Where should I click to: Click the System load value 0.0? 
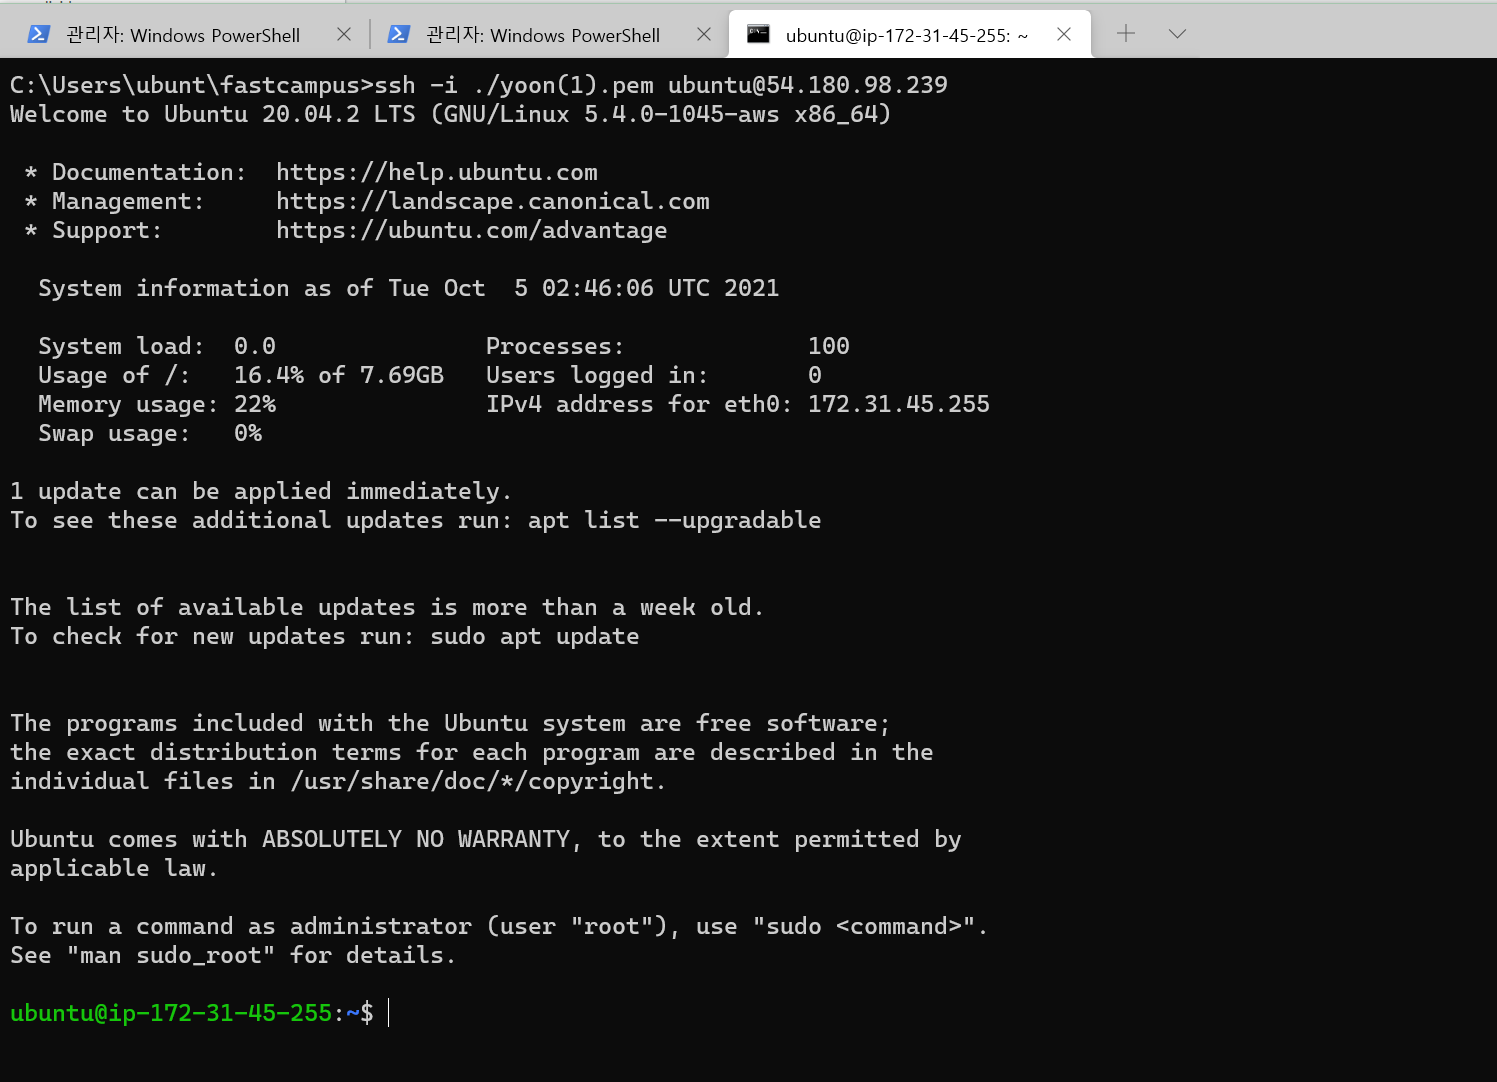coord(255,346)
